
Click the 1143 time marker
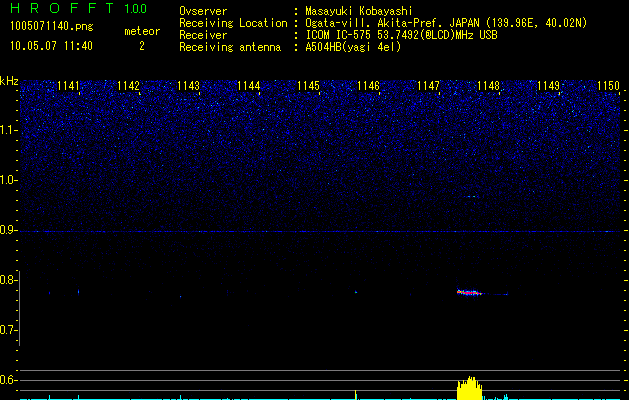click(x=189, y=87)
